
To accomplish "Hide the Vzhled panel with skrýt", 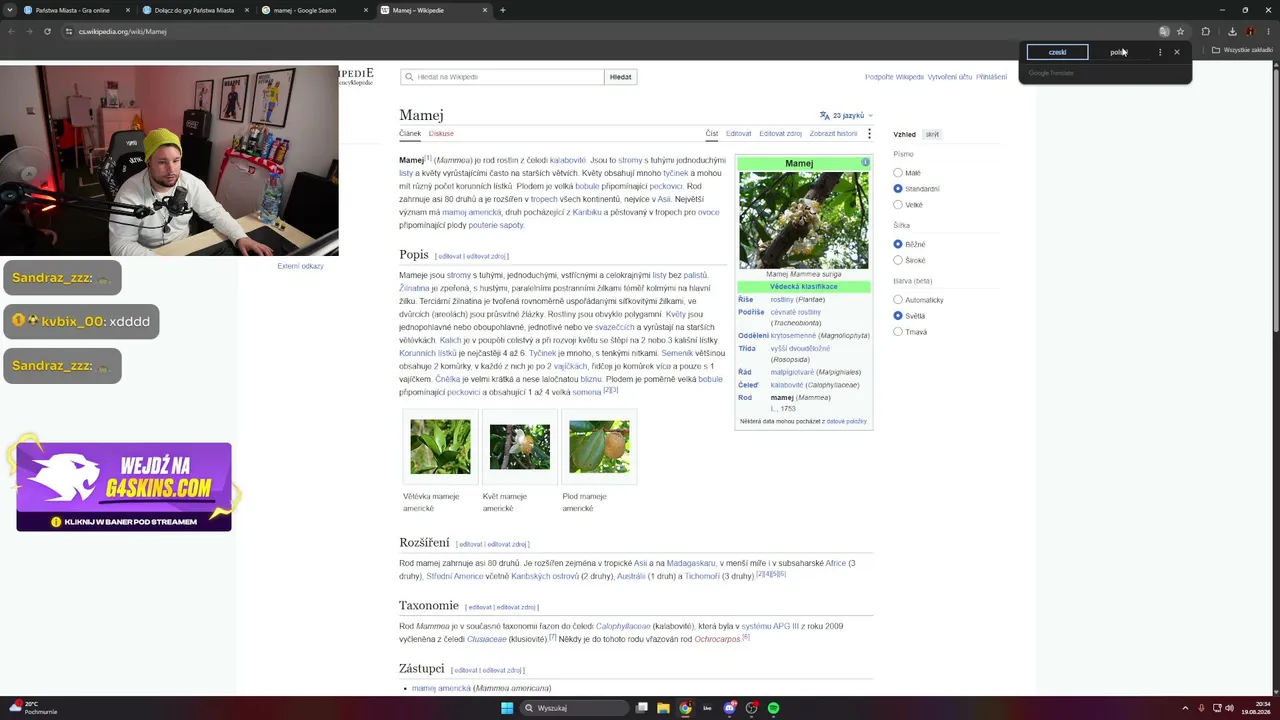I will [x=932, y=134].
